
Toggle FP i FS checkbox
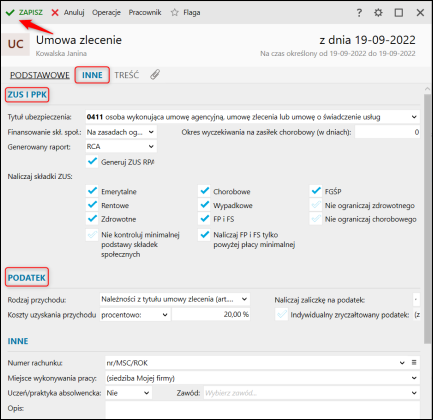pos(204,219)
